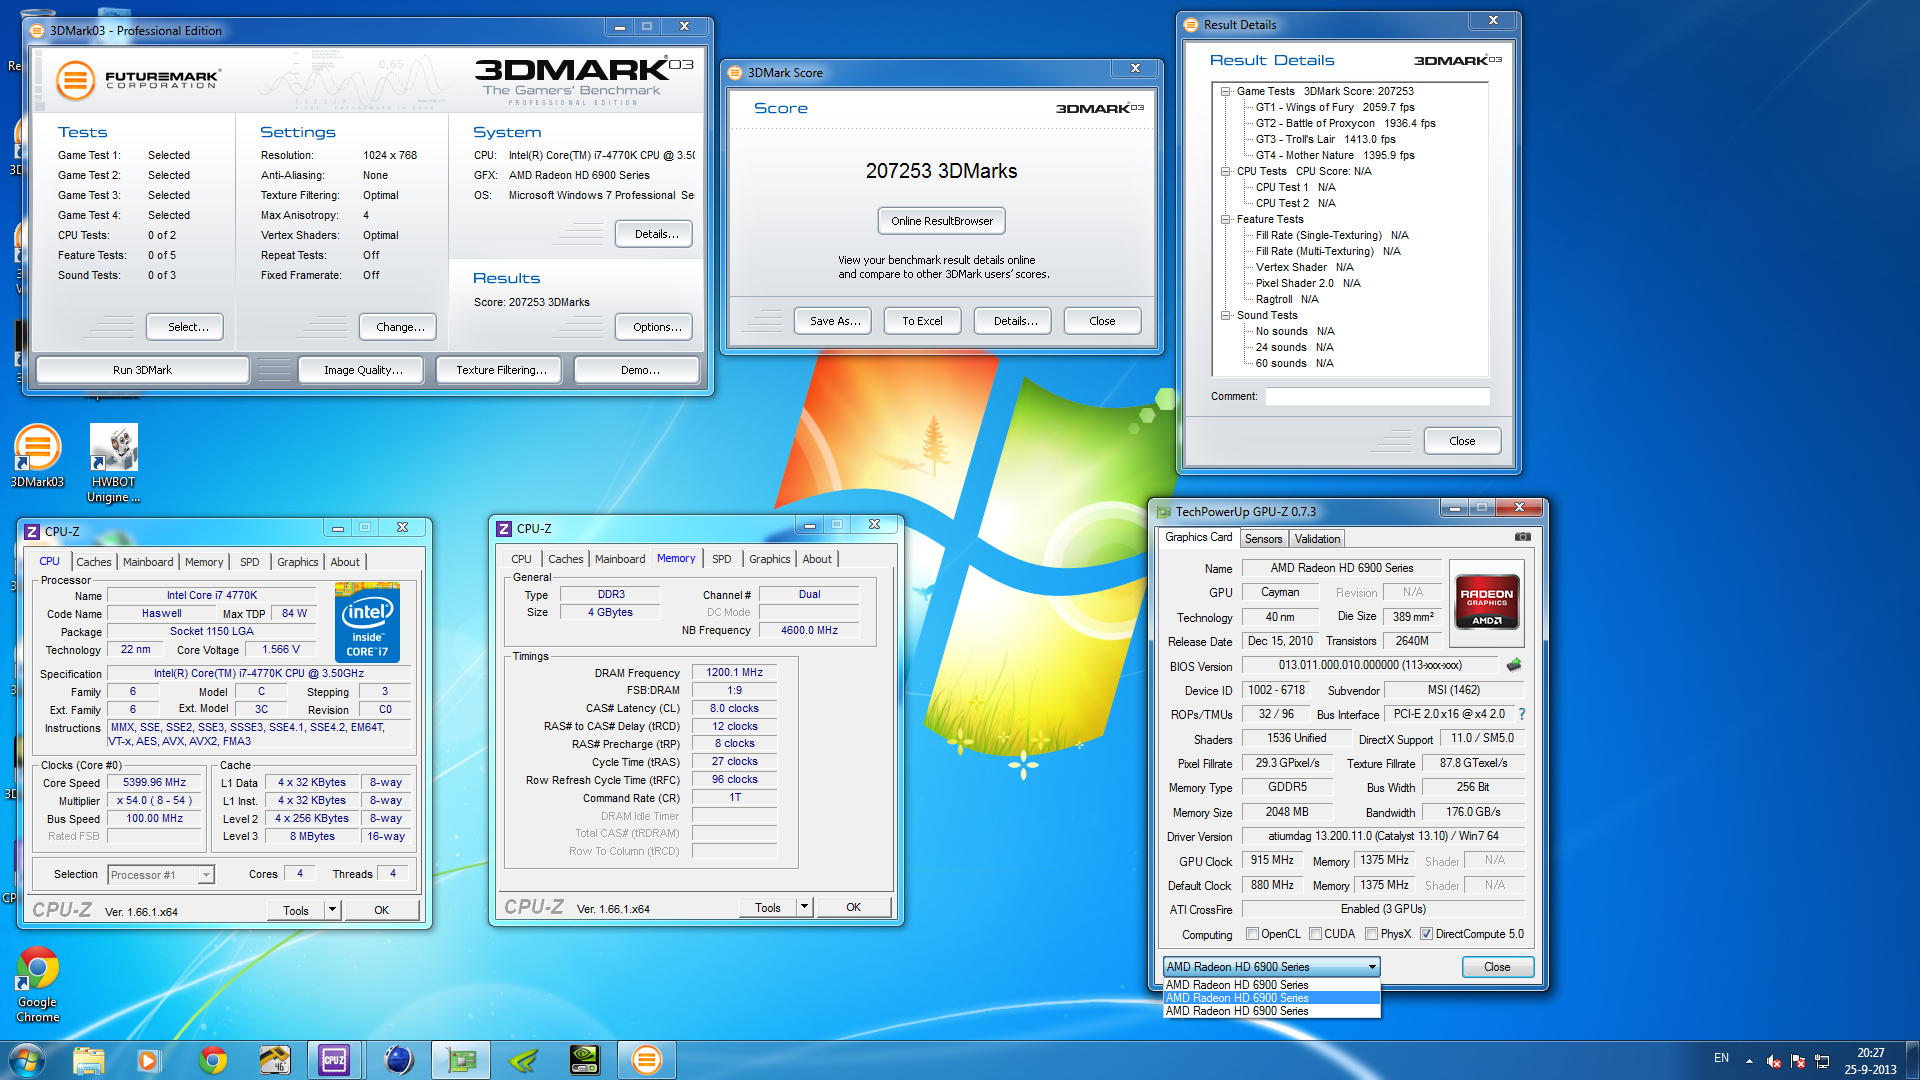Open the 3DMark03 desktop shortcut
1920x1080 pixels.
[x=37, y=456]
